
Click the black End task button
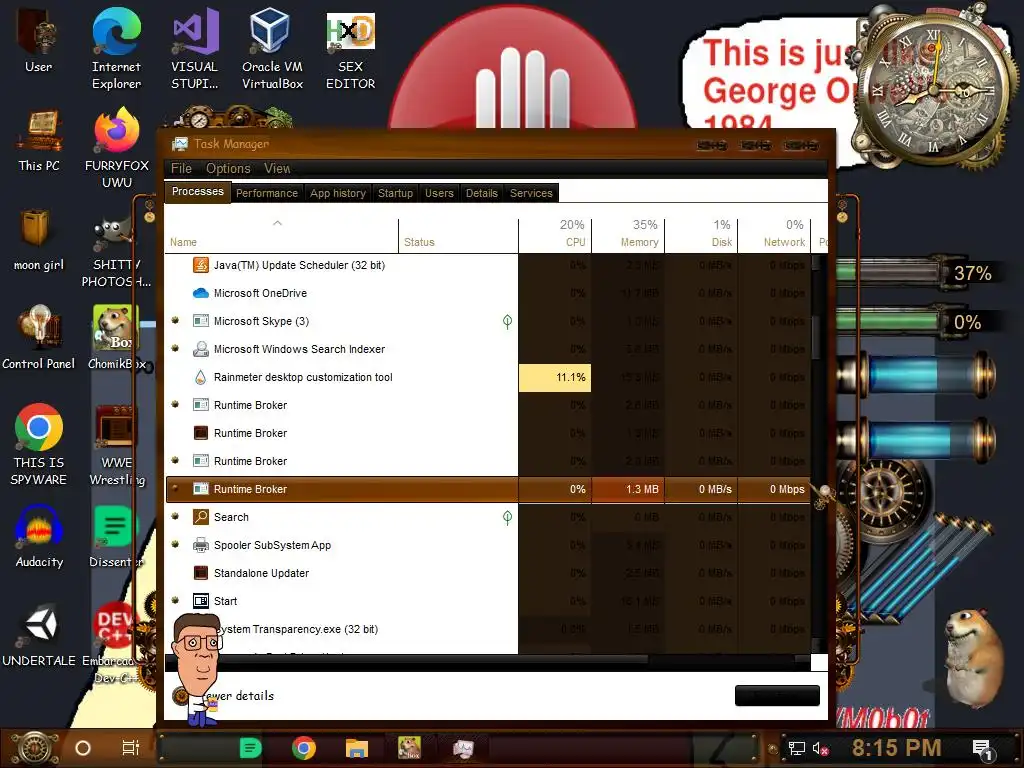tap(777, 696)
